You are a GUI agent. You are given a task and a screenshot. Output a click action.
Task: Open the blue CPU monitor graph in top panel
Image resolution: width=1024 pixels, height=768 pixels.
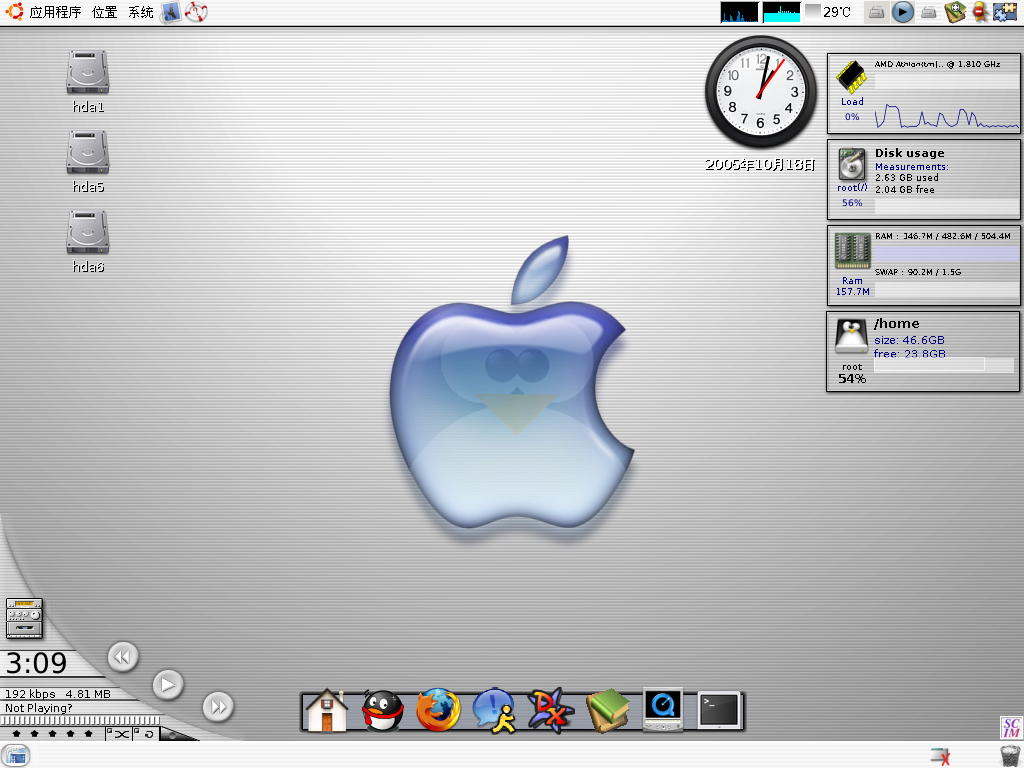tap(740, 12)
